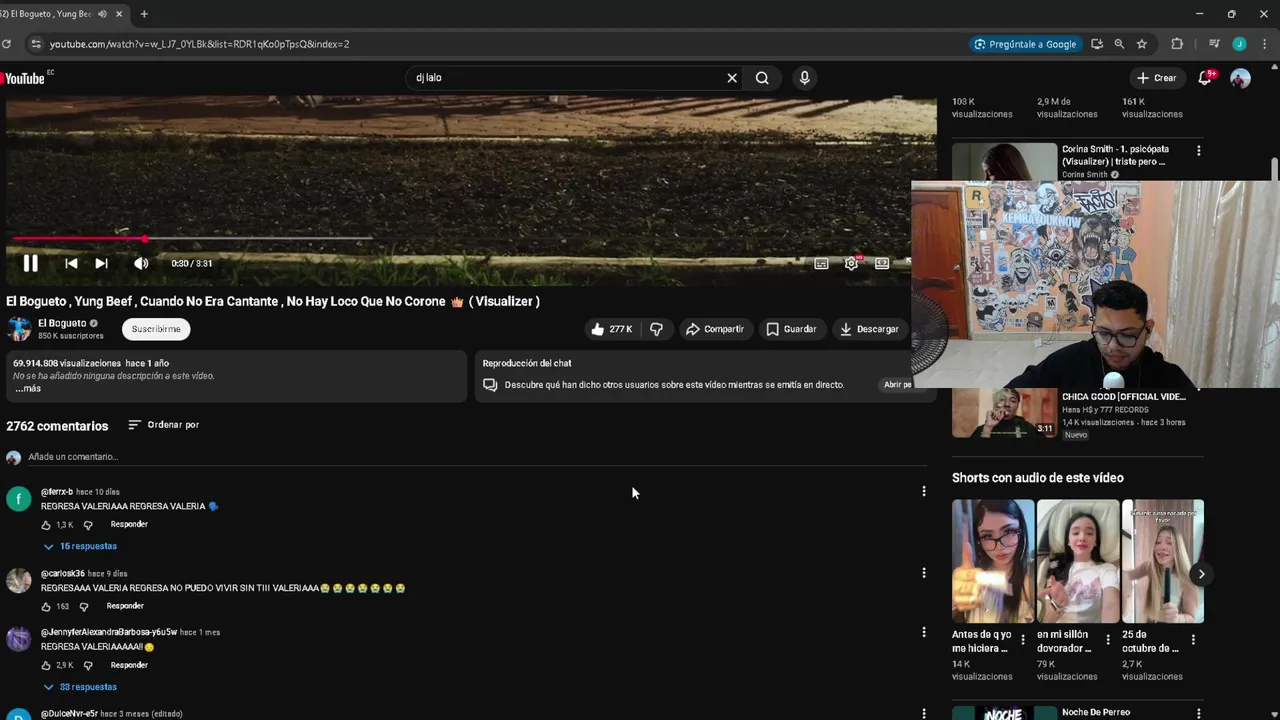Image resolution: width=1280 pixels, height=720 pixels.
Task: Subscribe with the Suscribirme button
Action: 156,329
